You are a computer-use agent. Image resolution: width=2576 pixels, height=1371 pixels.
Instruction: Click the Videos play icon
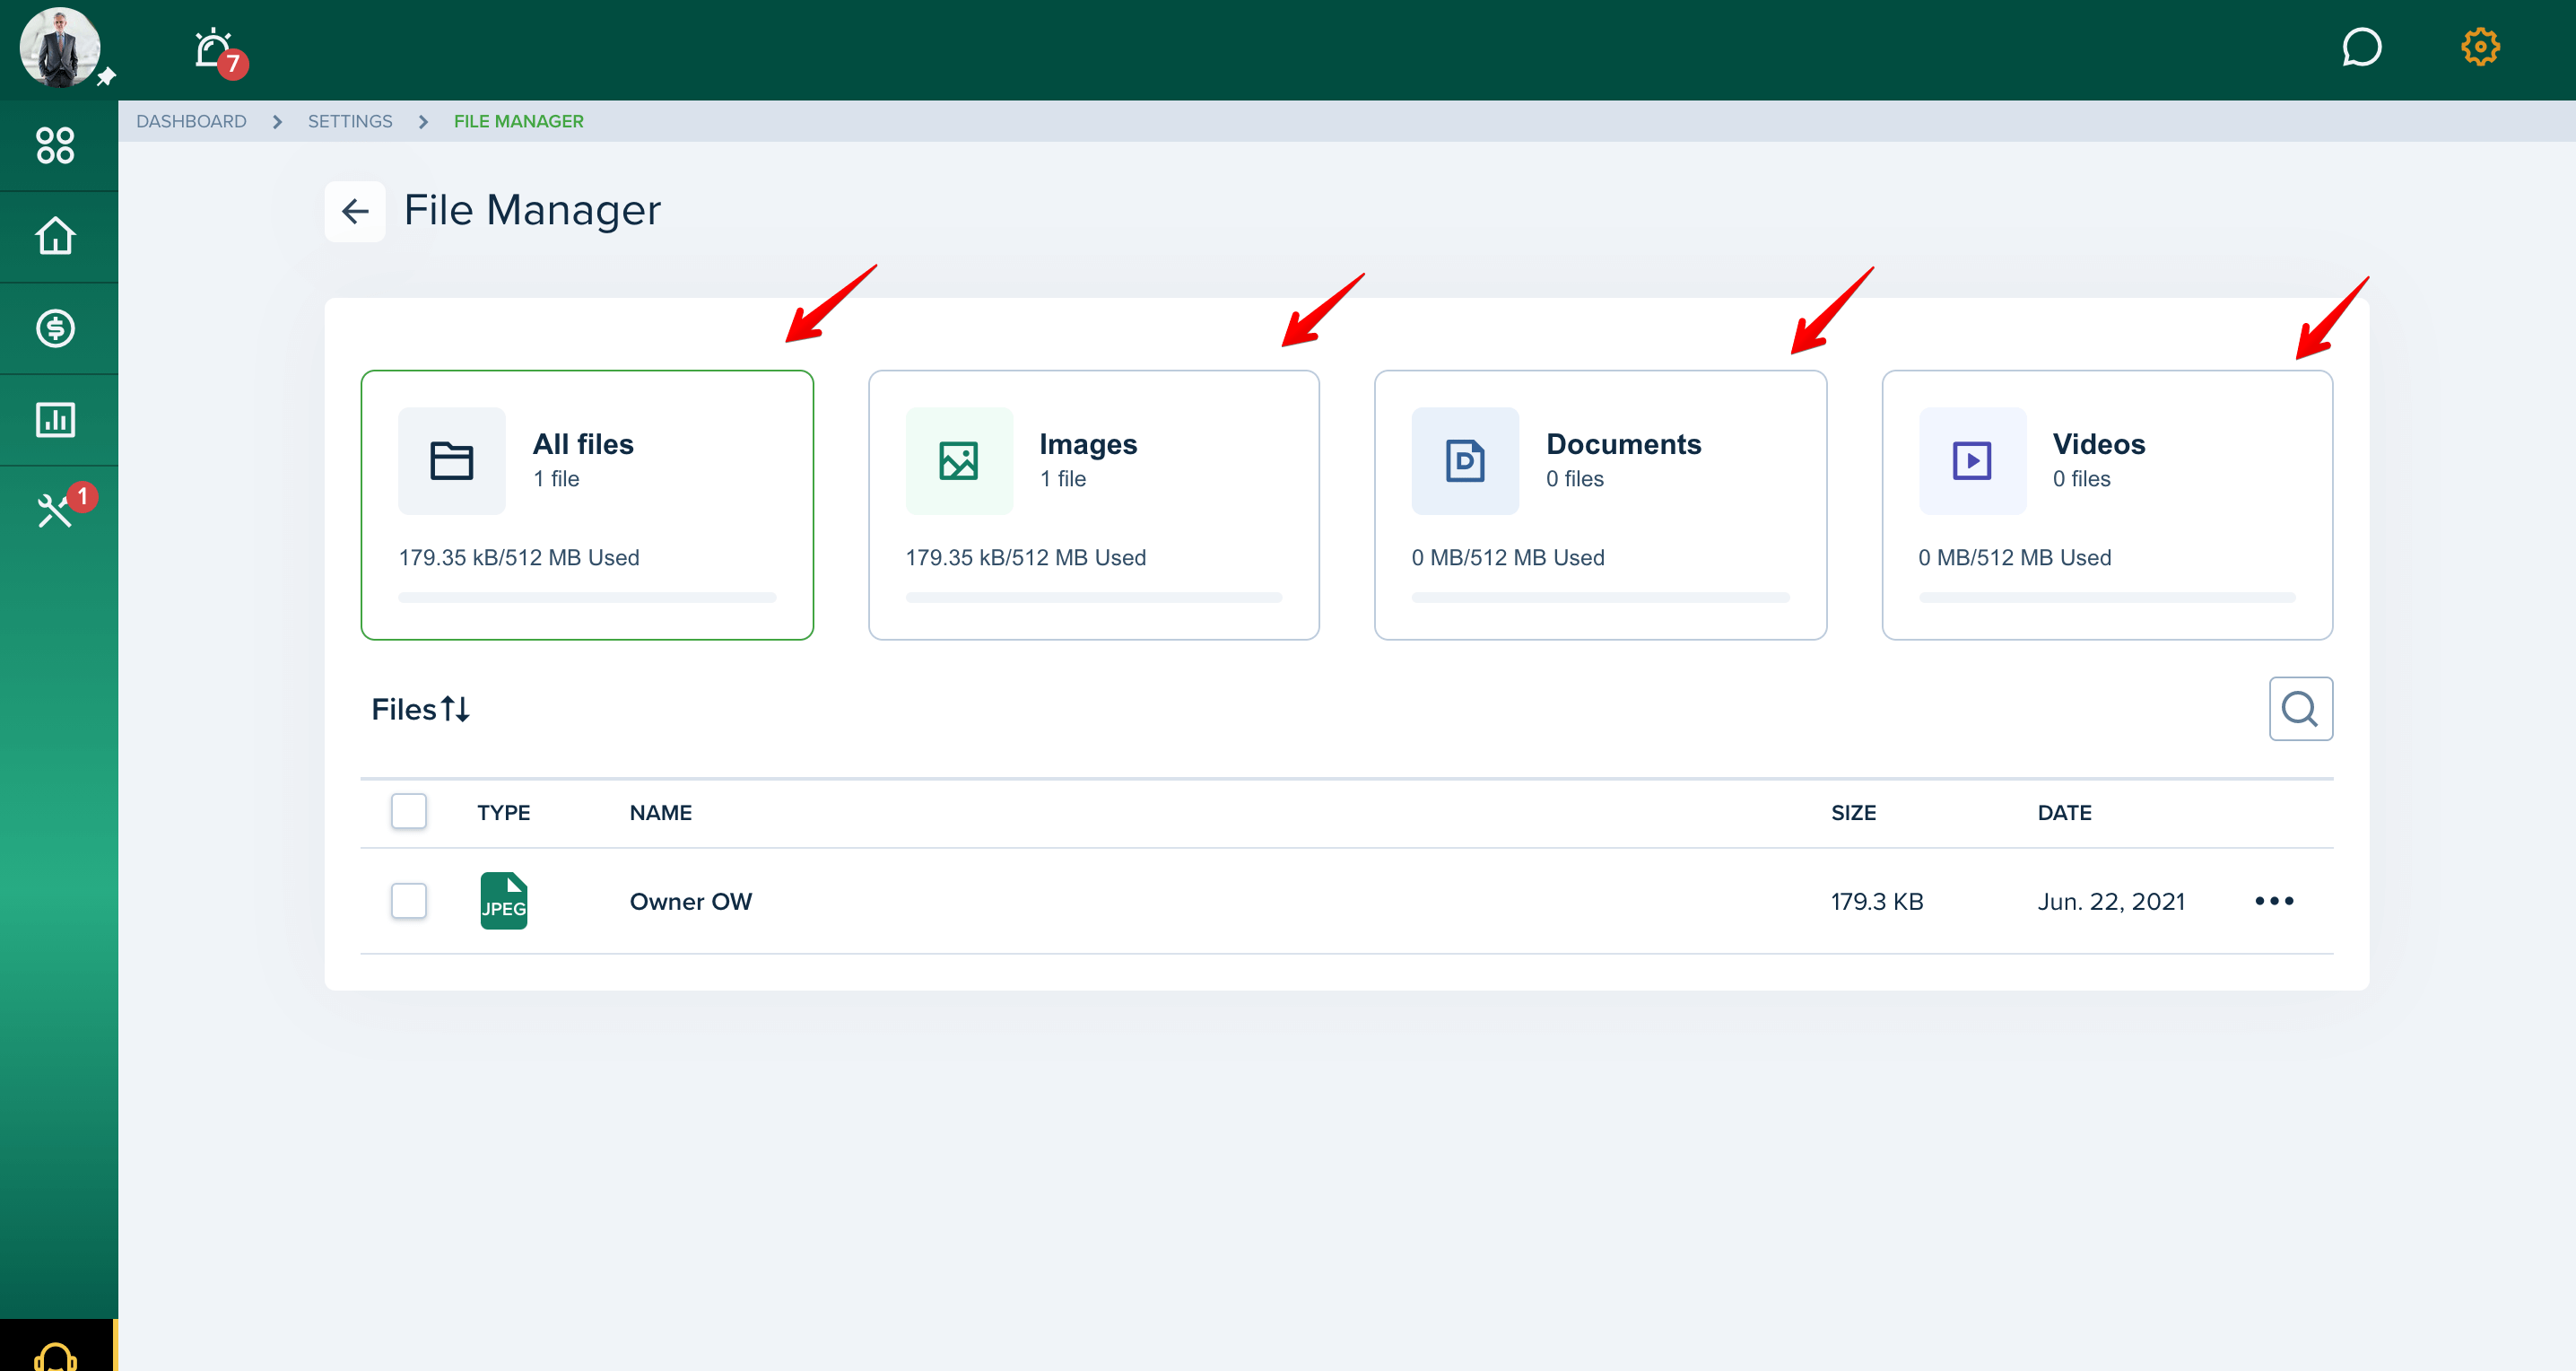(1972, 461)
